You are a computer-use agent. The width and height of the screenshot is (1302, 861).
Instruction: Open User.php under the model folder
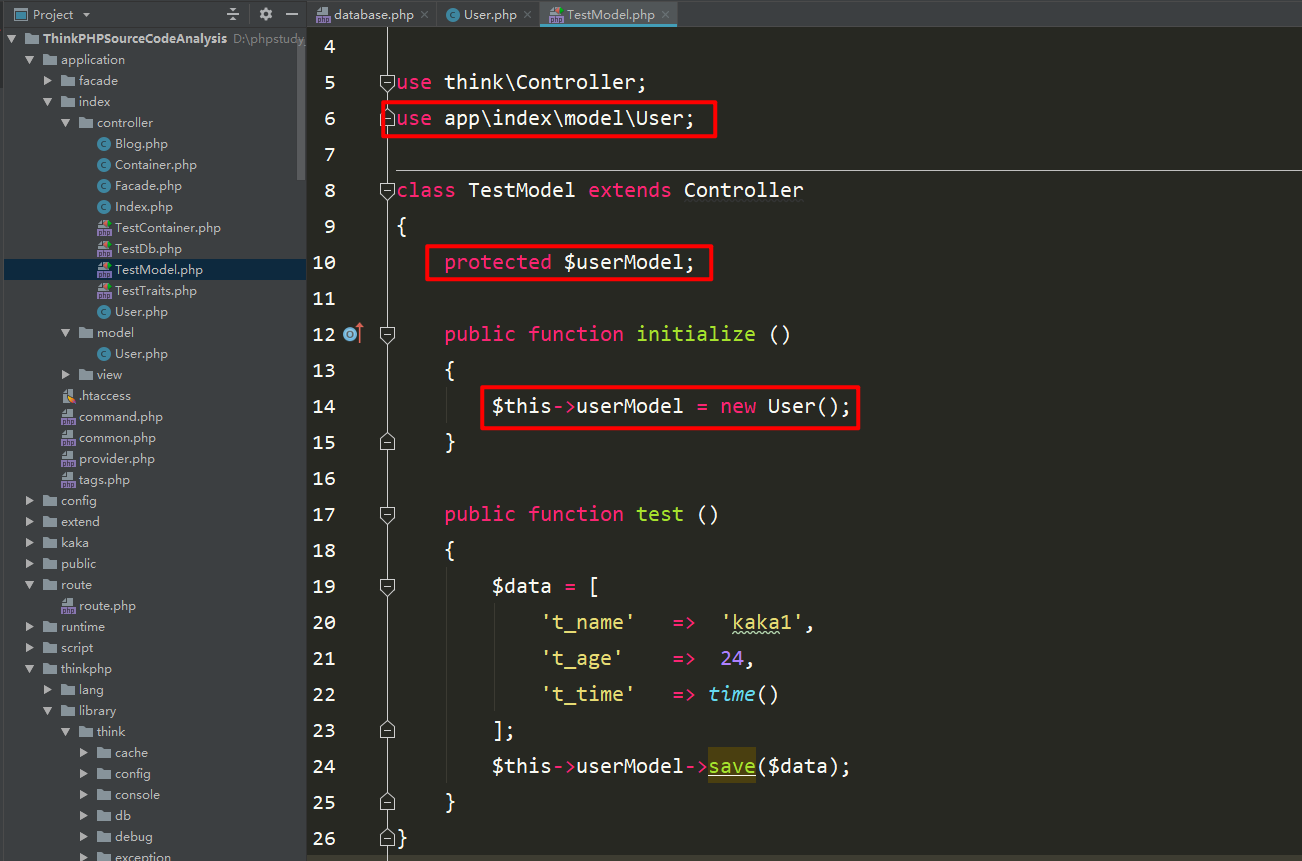(x=141, y=354)
